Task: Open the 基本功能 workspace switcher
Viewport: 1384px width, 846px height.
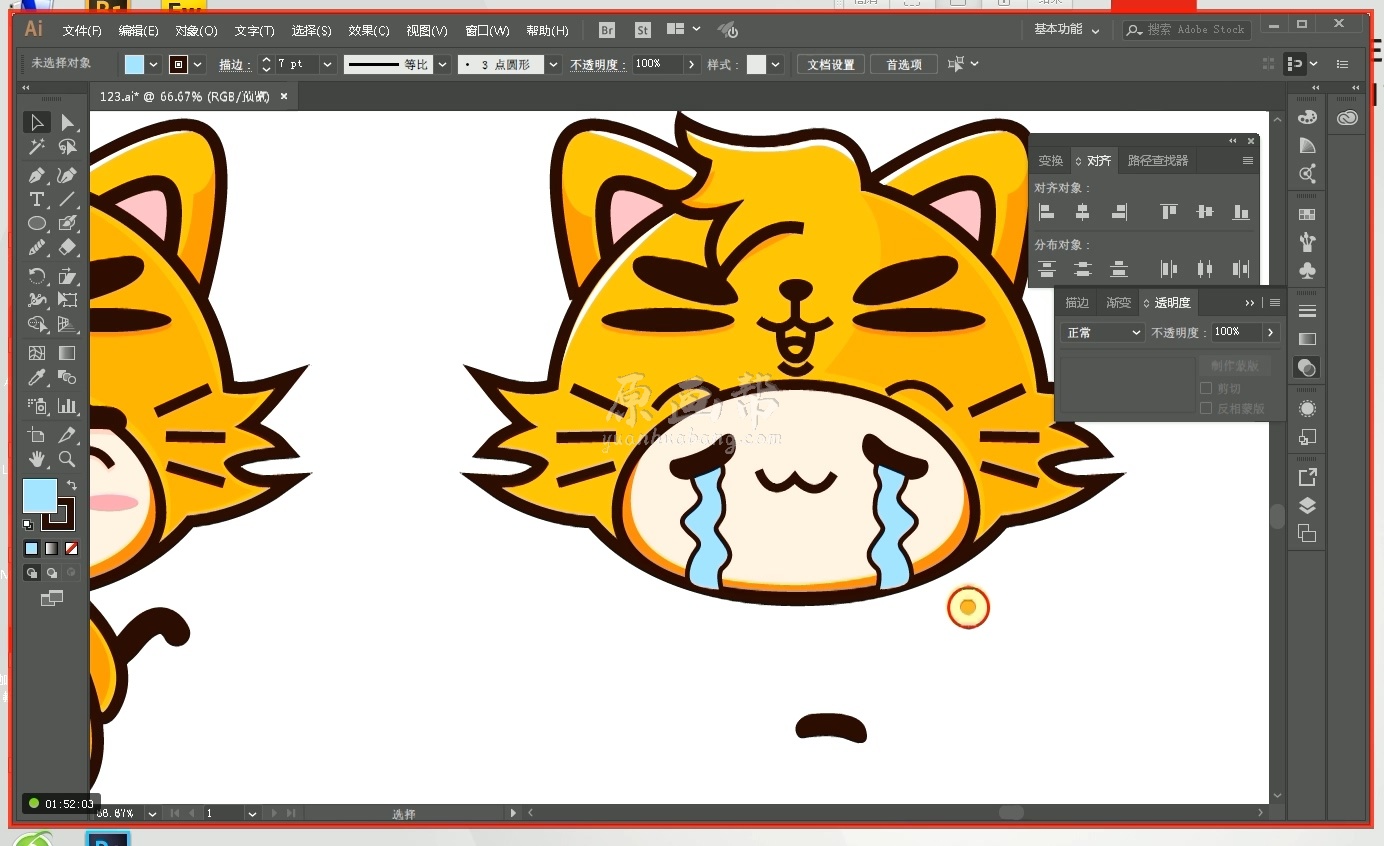Action: [1066, 30]
